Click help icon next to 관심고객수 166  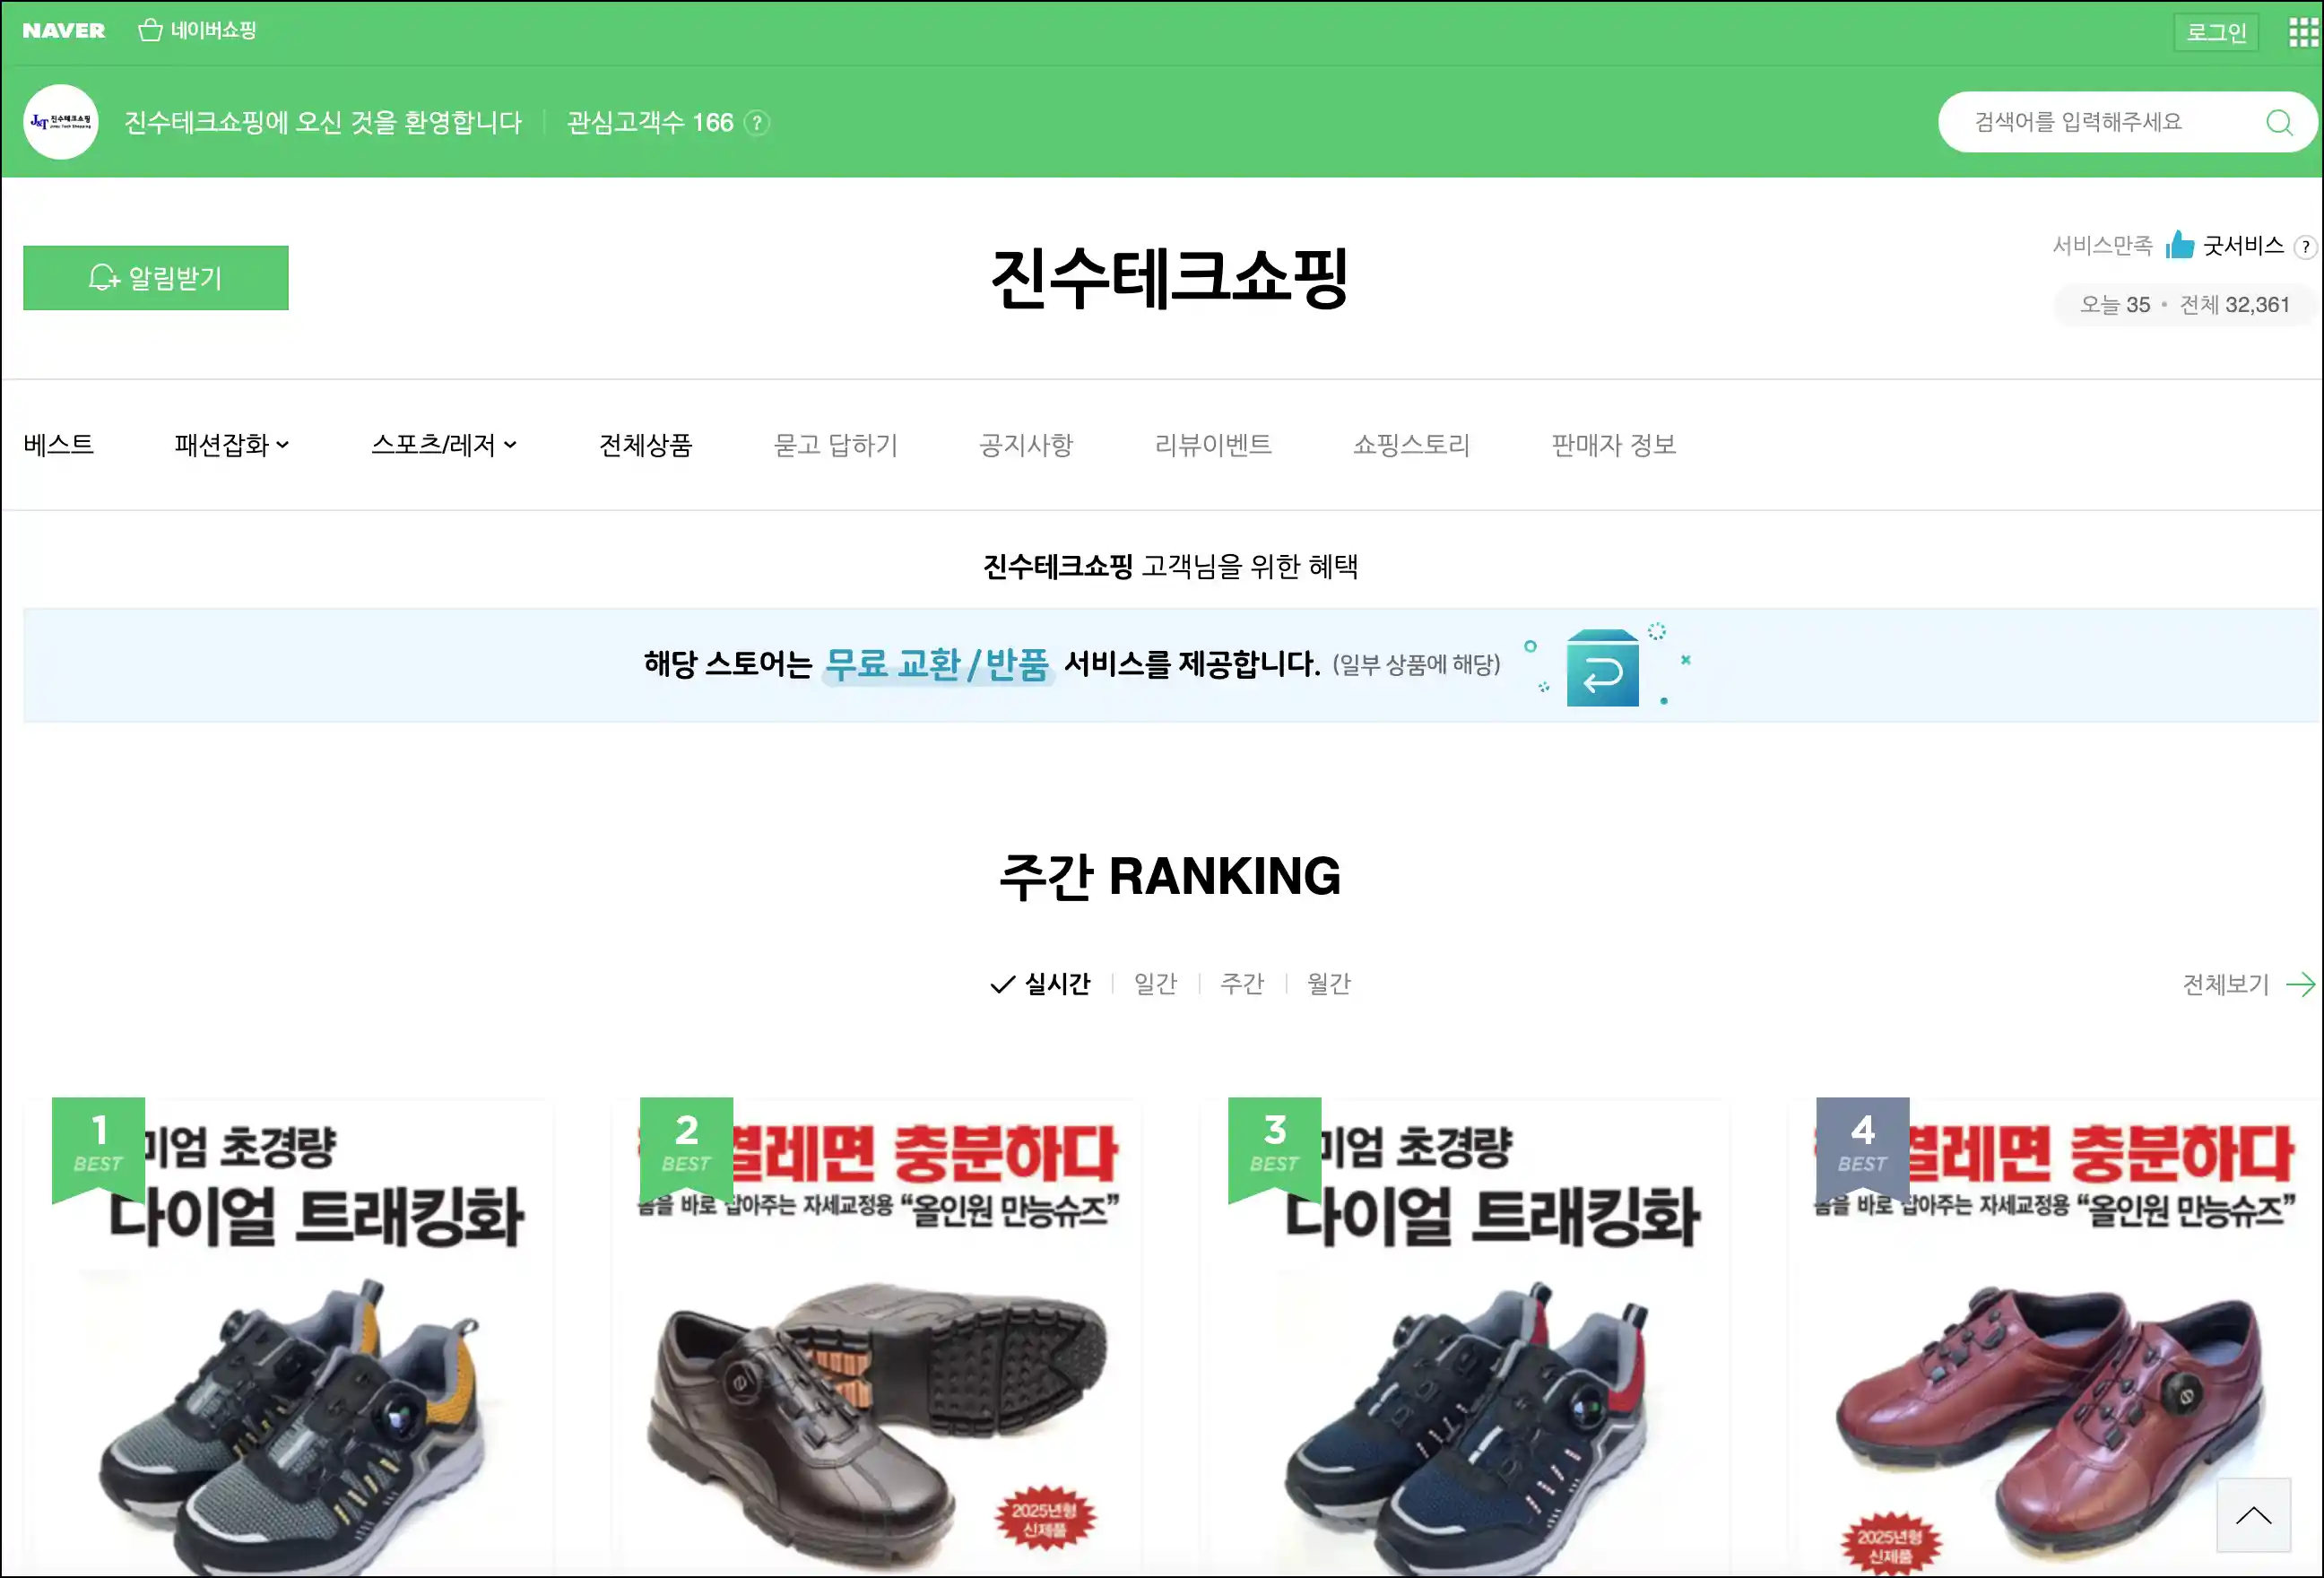(758, 123)
